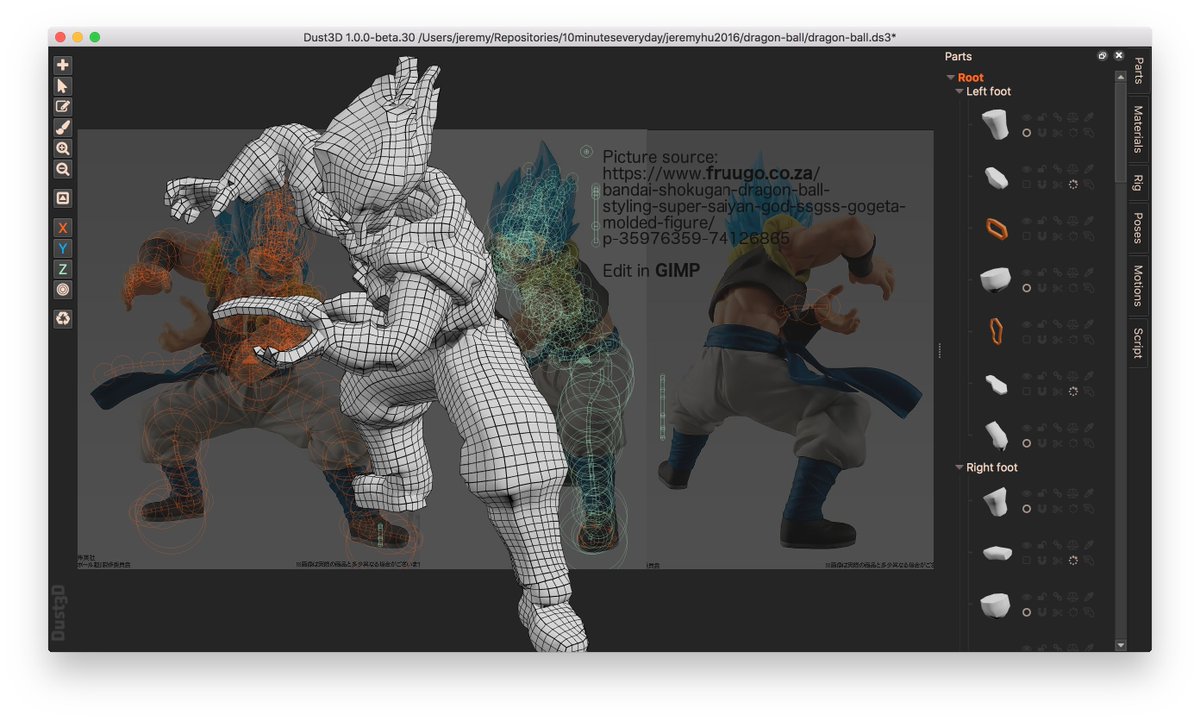
Task: Click balance-scale icon on fifth Left foot part
Action: (x=1073, y=324)
